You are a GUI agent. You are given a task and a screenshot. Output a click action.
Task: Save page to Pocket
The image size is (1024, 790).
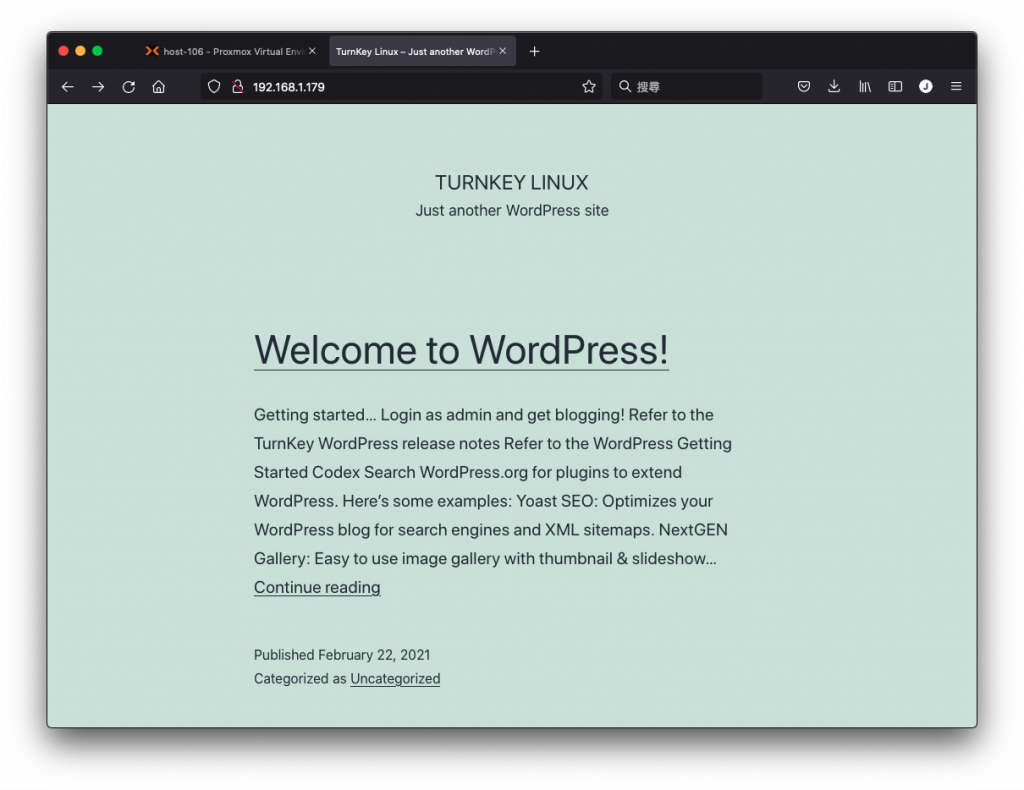click(x=804, y=86)
